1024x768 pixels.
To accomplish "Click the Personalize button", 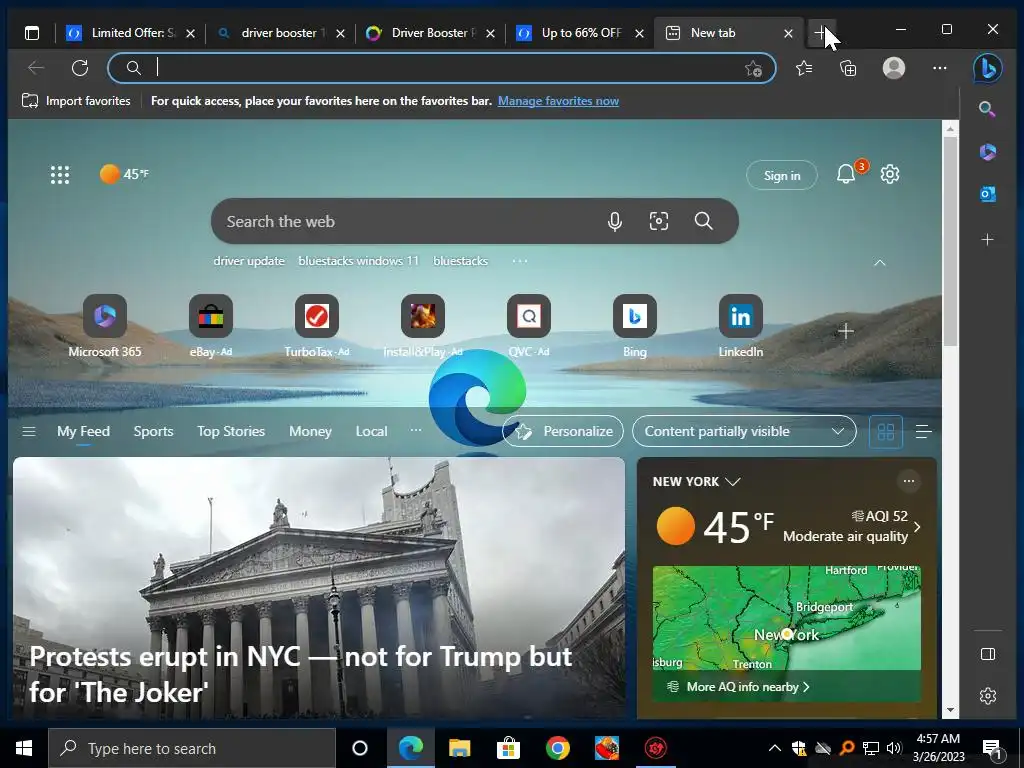I will coord(562,432).
